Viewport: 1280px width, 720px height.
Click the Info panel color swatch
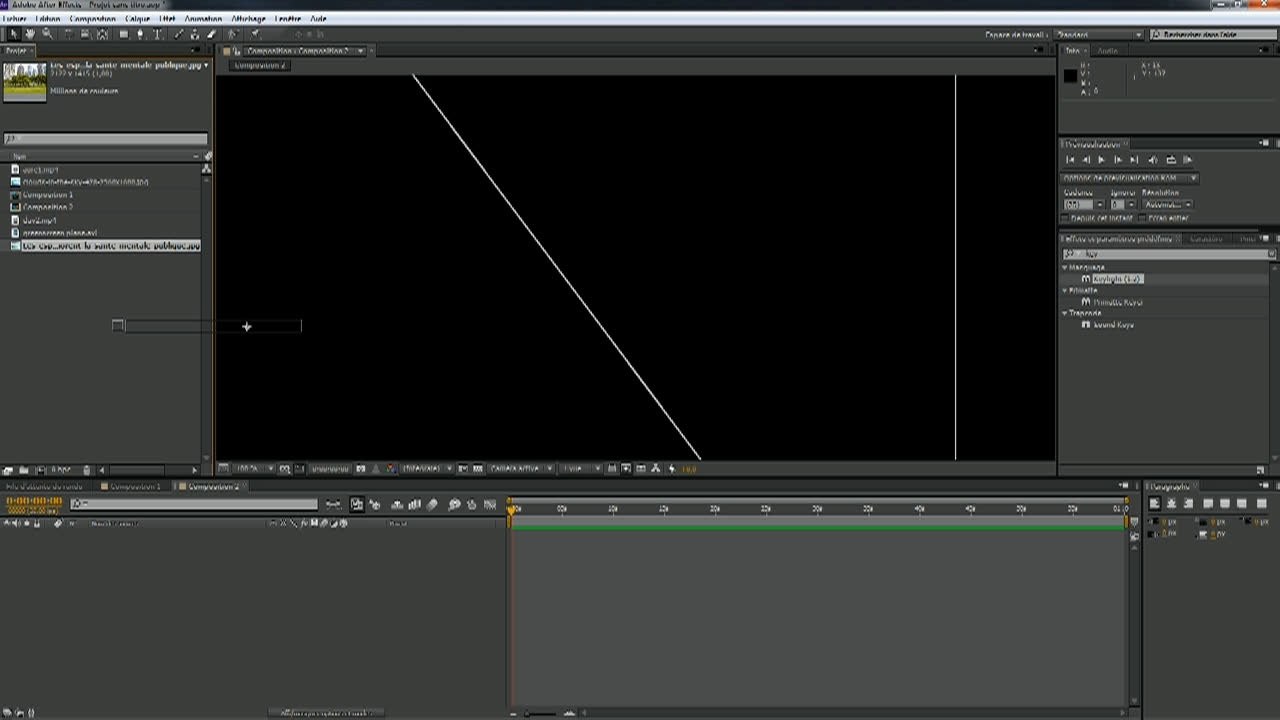pyautogui.click(x=1070, y=76)
